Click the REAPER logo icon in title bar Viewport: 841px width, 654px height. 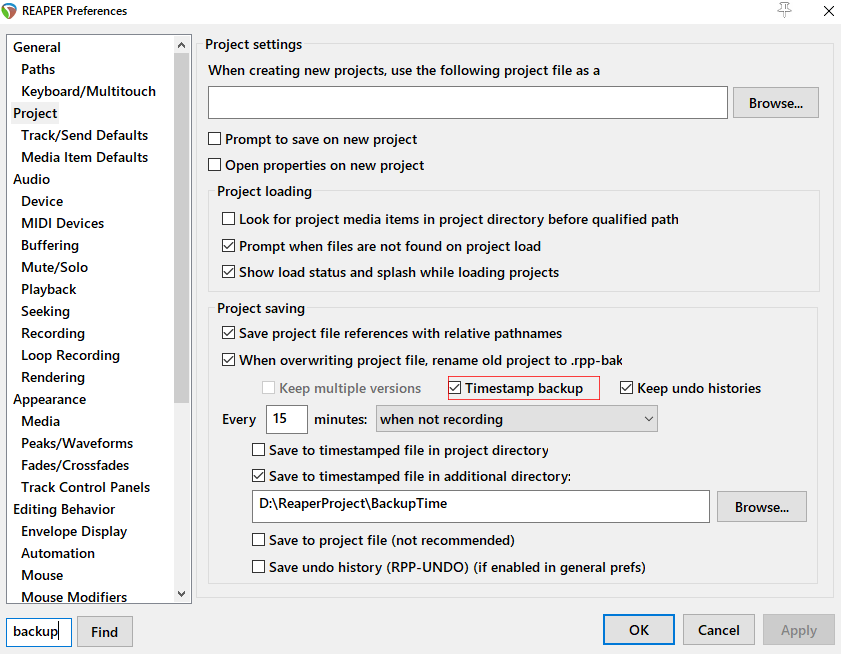pyautogui.click(x=12, y=11)
